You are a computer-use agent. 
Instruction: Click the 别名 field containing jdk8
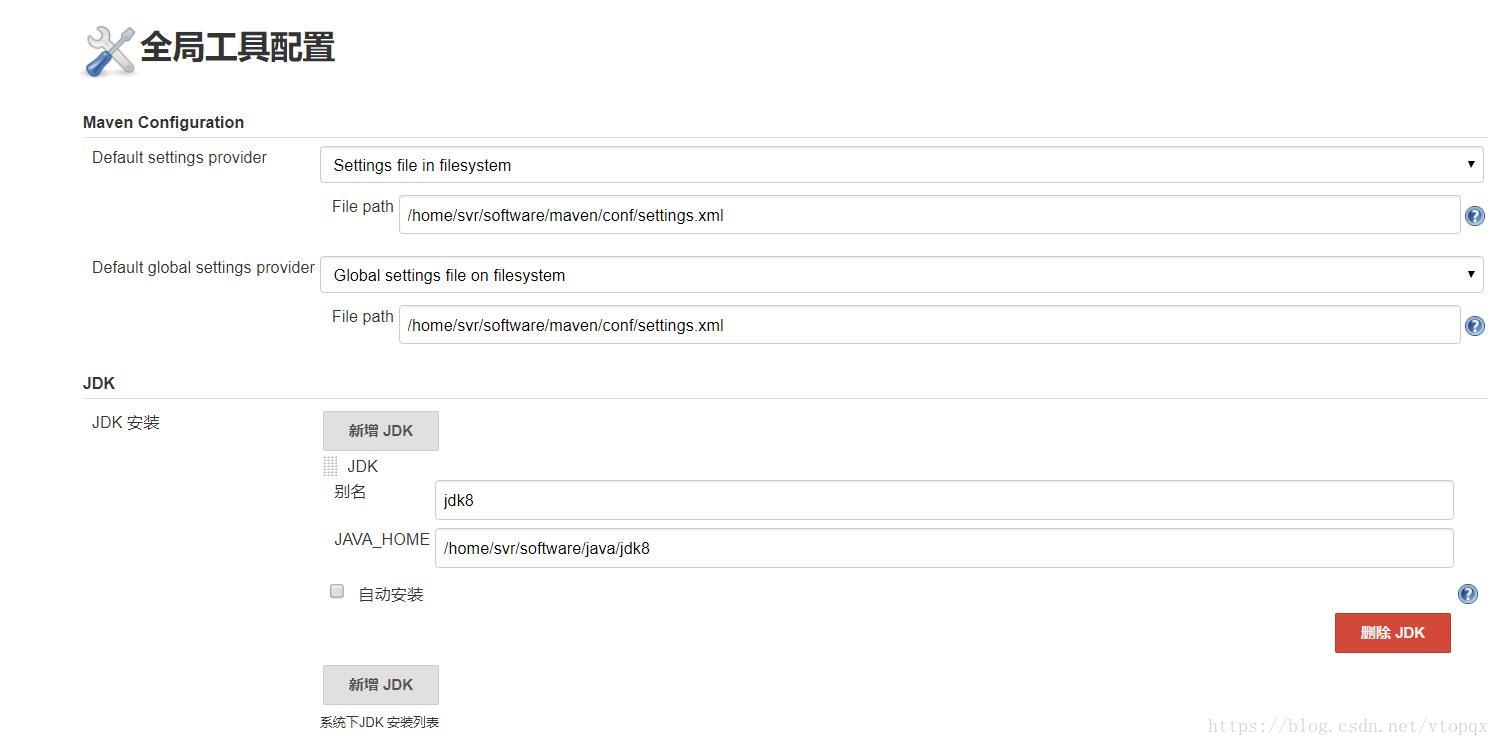coord(943,500)
